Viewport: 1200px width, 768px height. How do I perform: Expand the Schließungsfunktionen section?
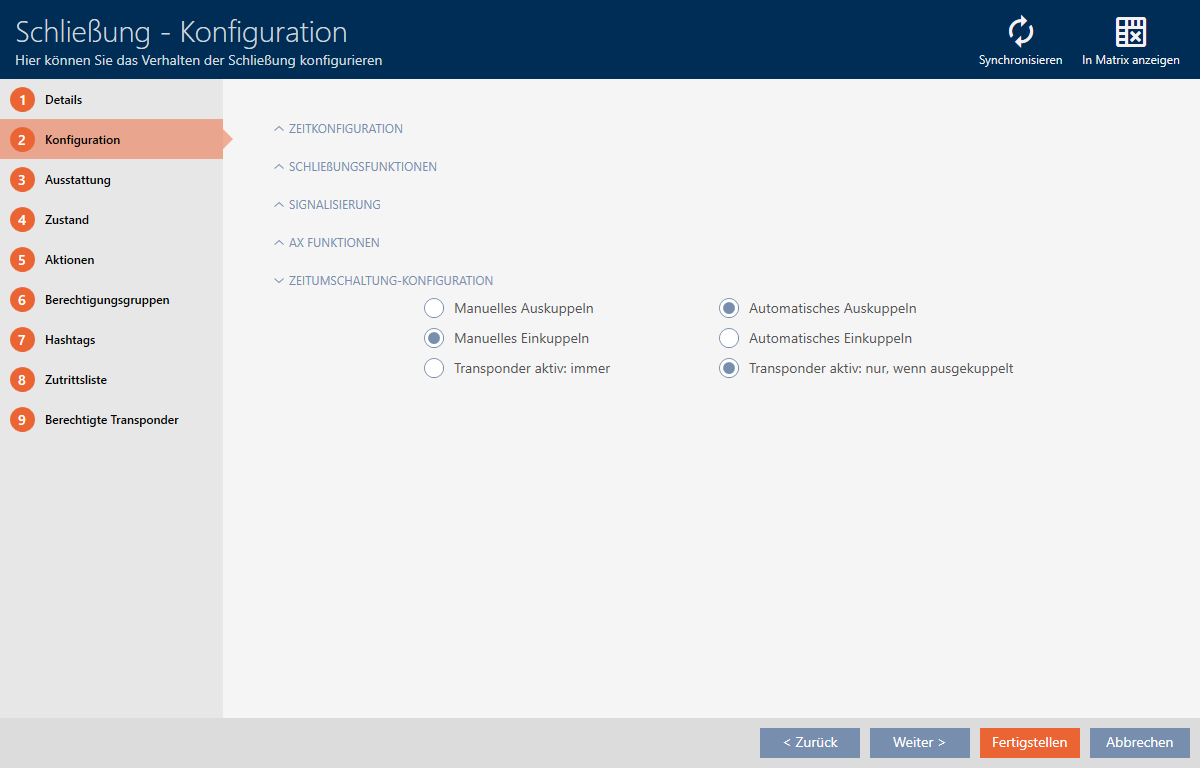click(x=362, y=167)
